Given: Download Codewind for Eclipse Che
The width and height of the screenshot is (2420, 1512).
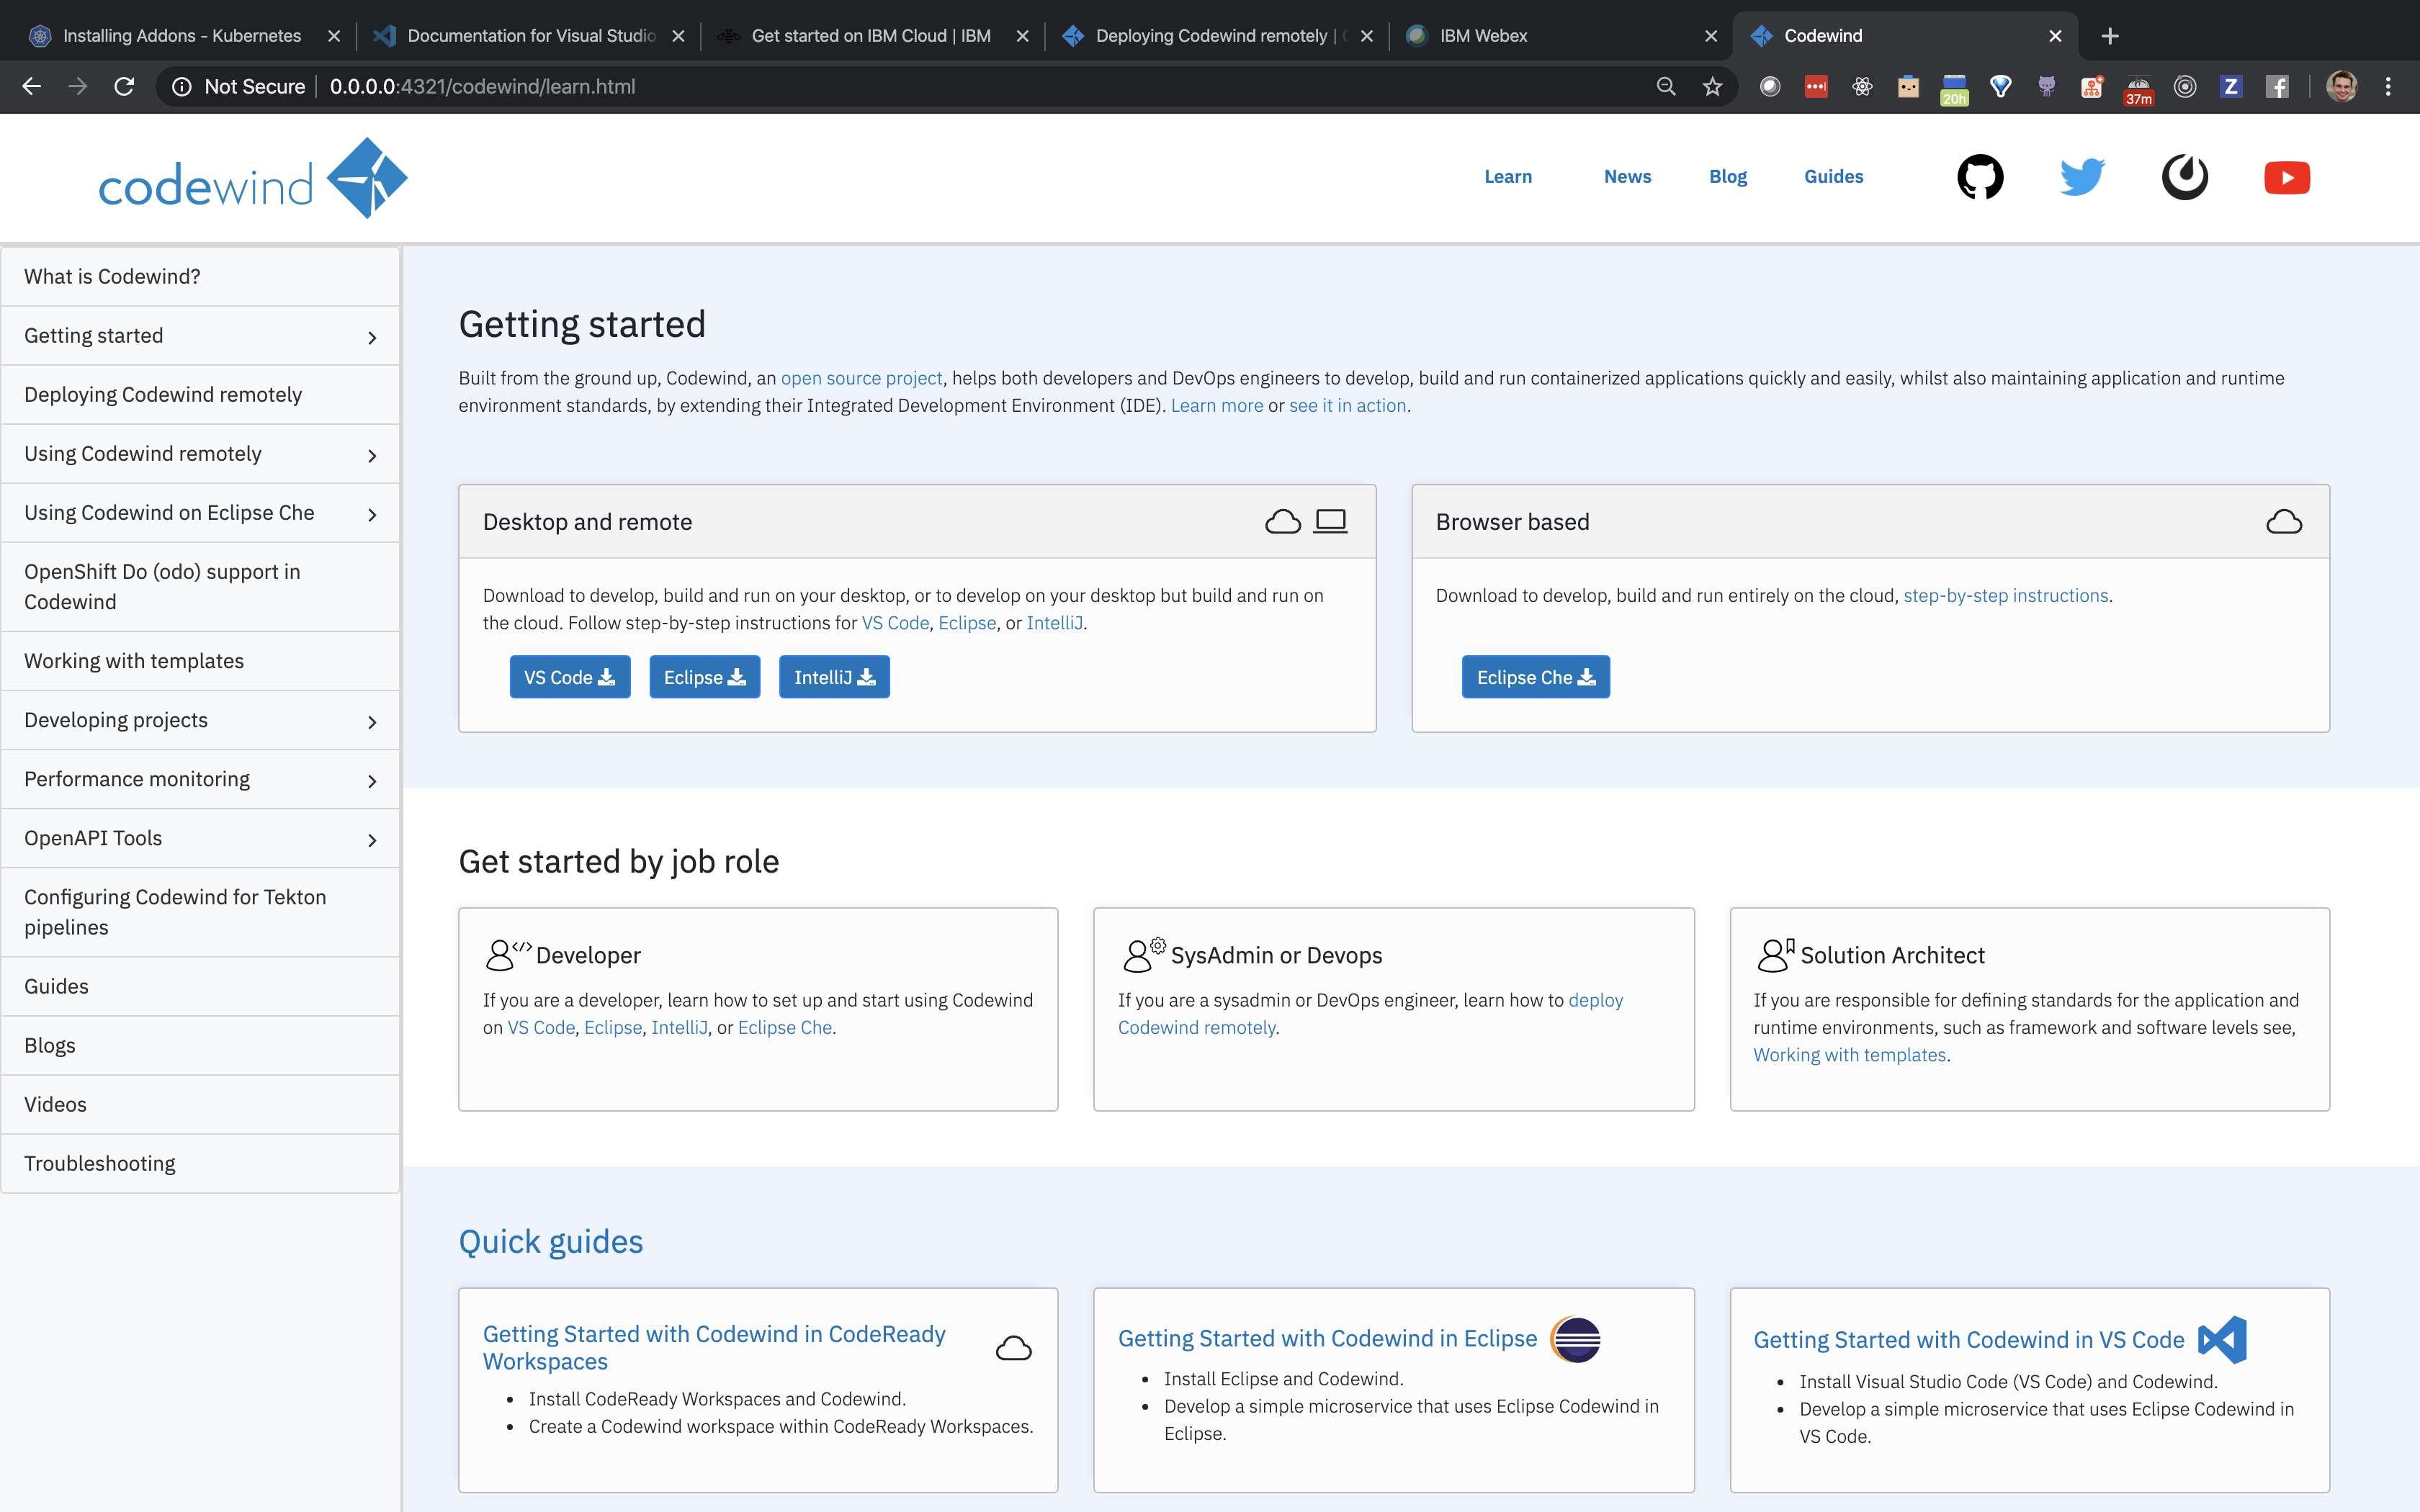Looking at the screenshot, I should (1535, 677).
